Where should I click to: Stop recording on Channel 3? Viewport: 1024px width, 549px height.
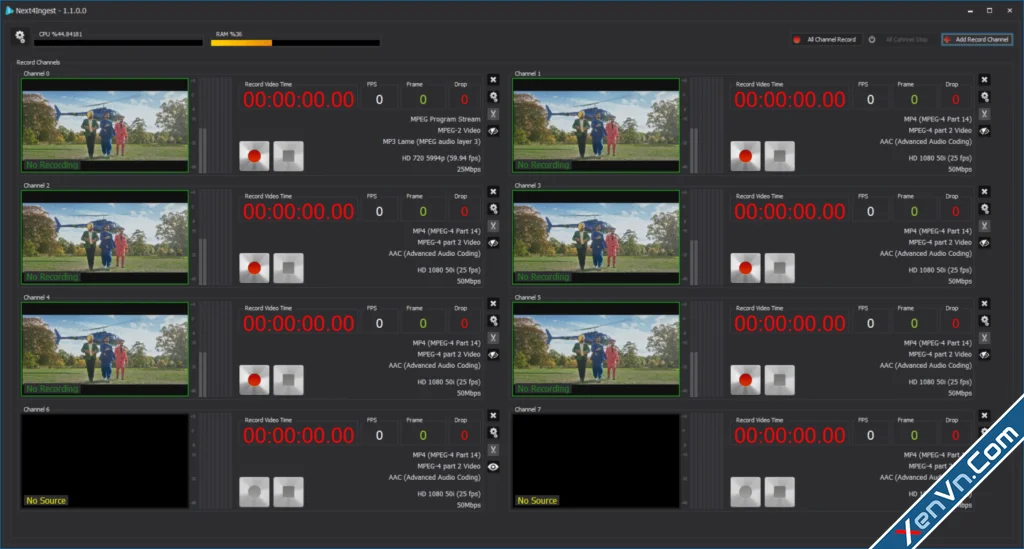click(779, 268)
